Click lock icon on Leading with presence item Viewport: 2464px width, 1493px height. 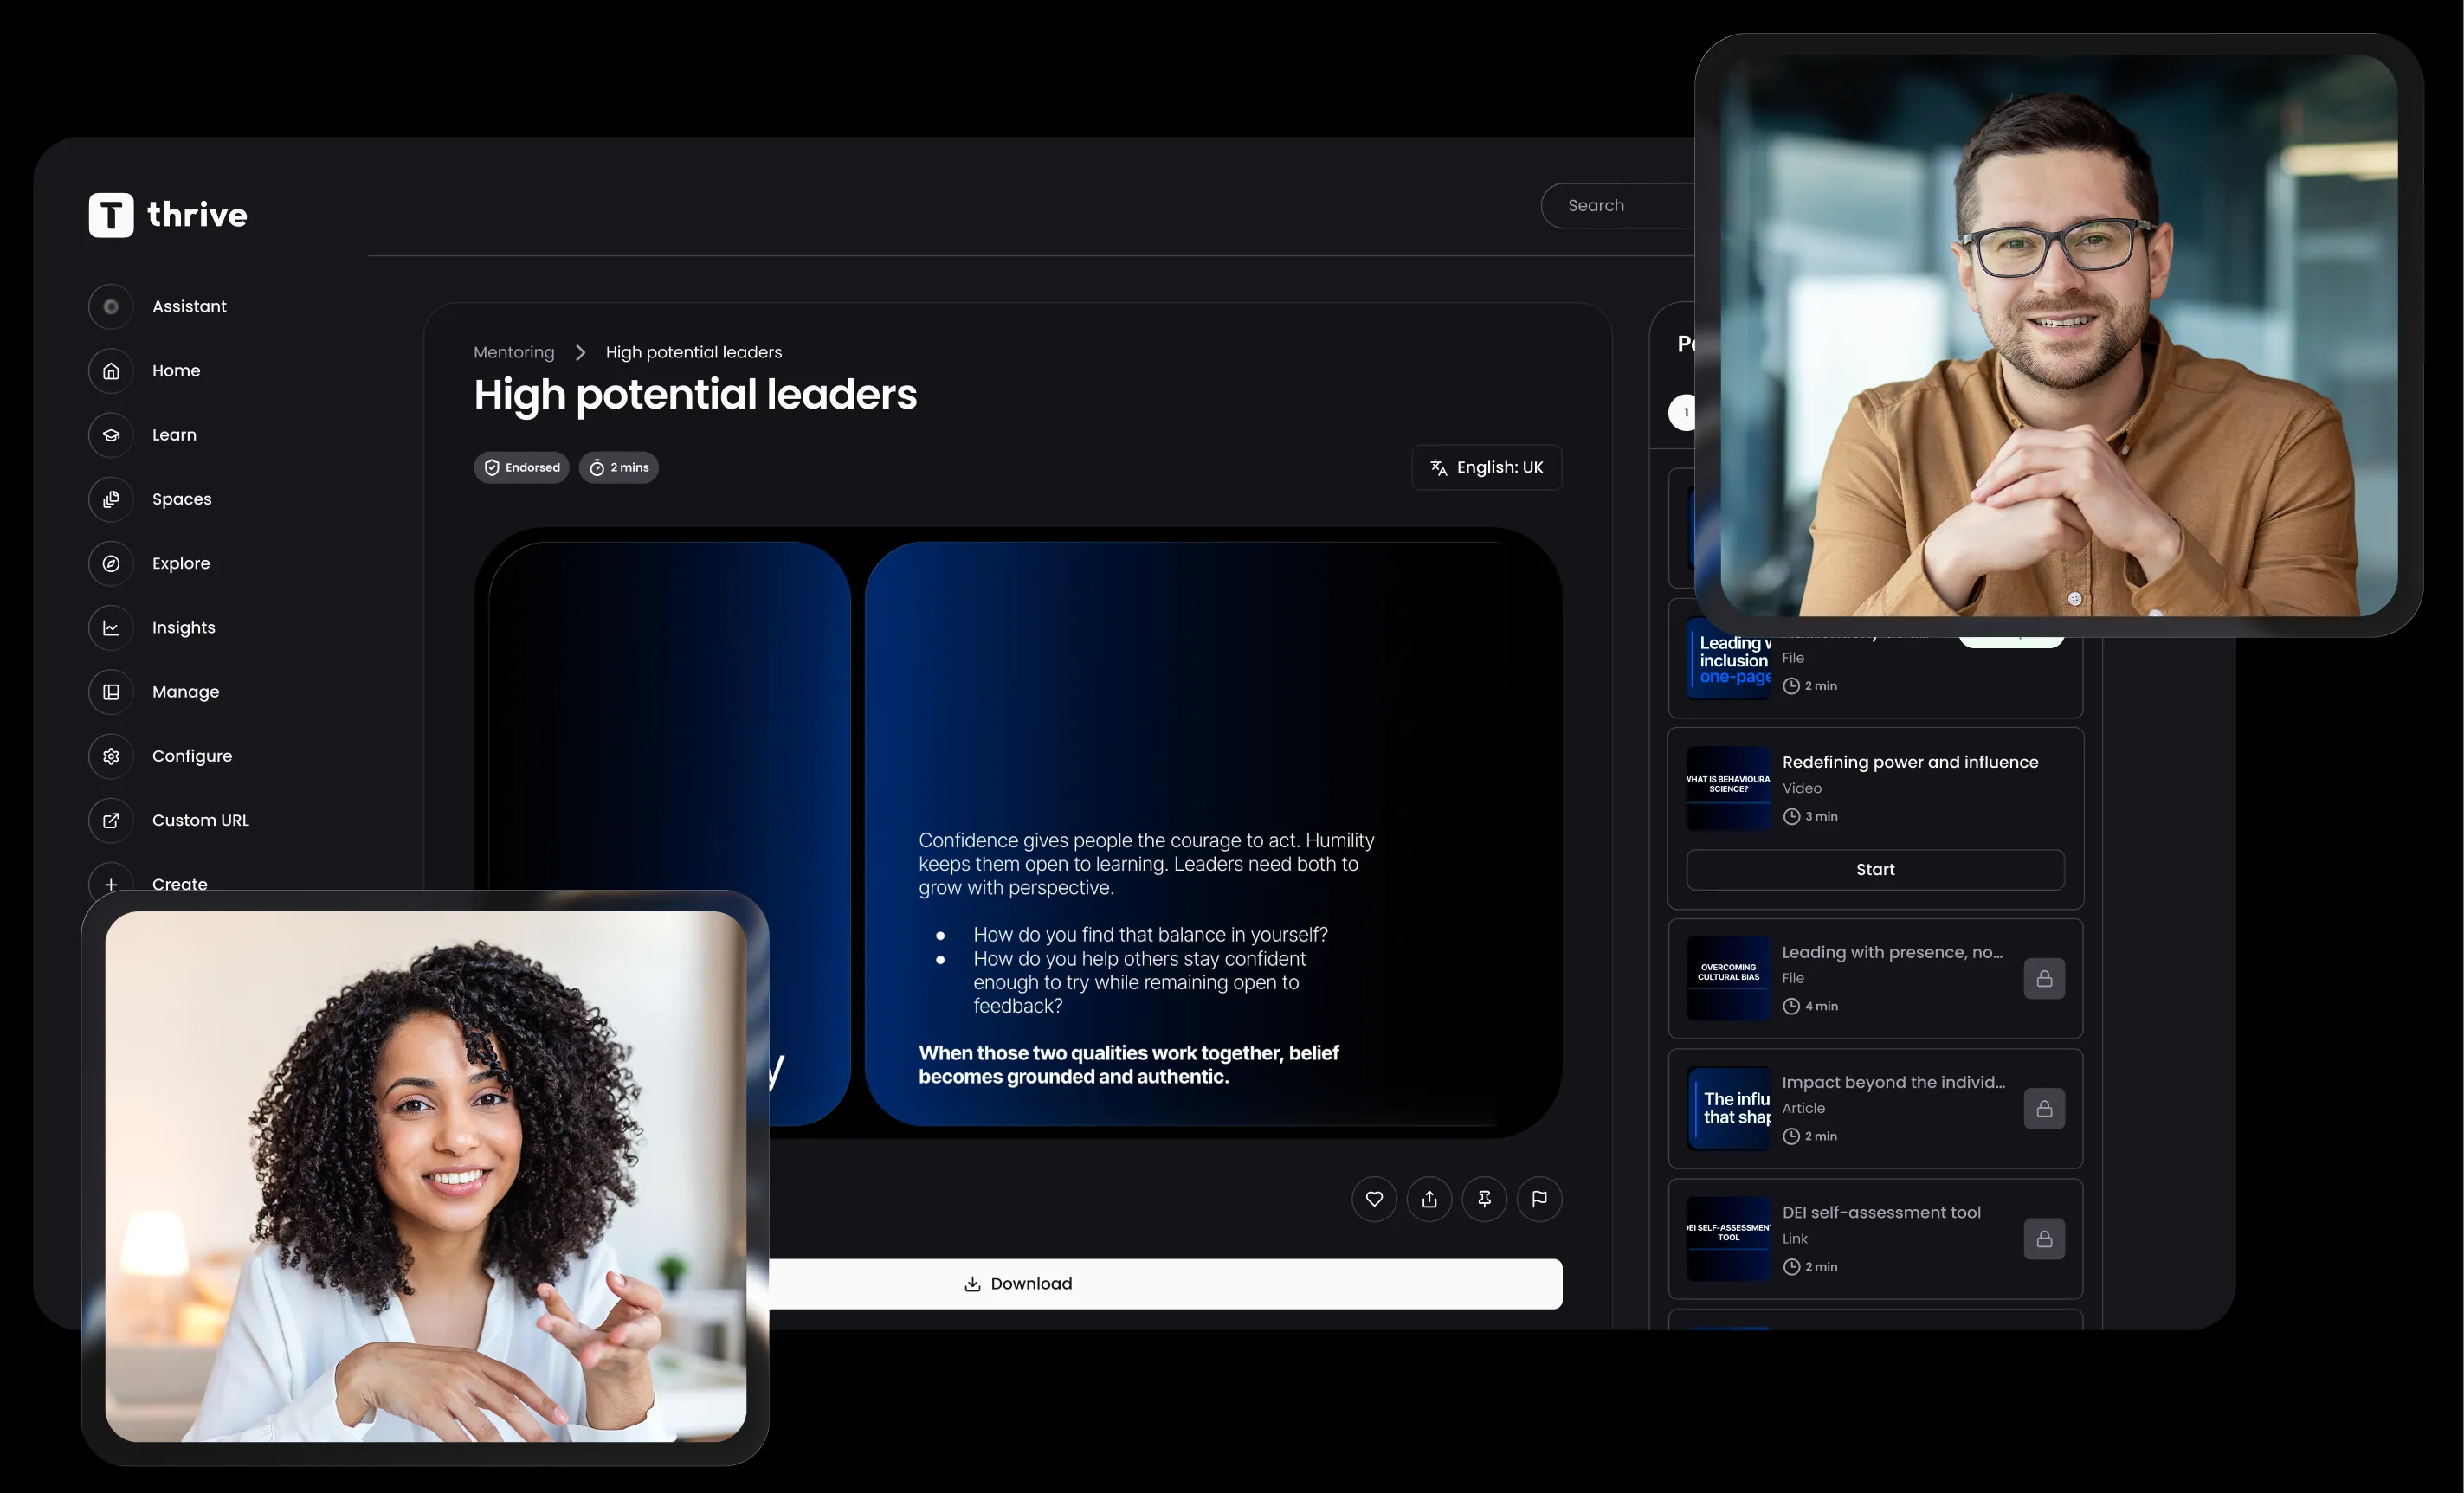pyautogui.click(x=2044, y=979)
